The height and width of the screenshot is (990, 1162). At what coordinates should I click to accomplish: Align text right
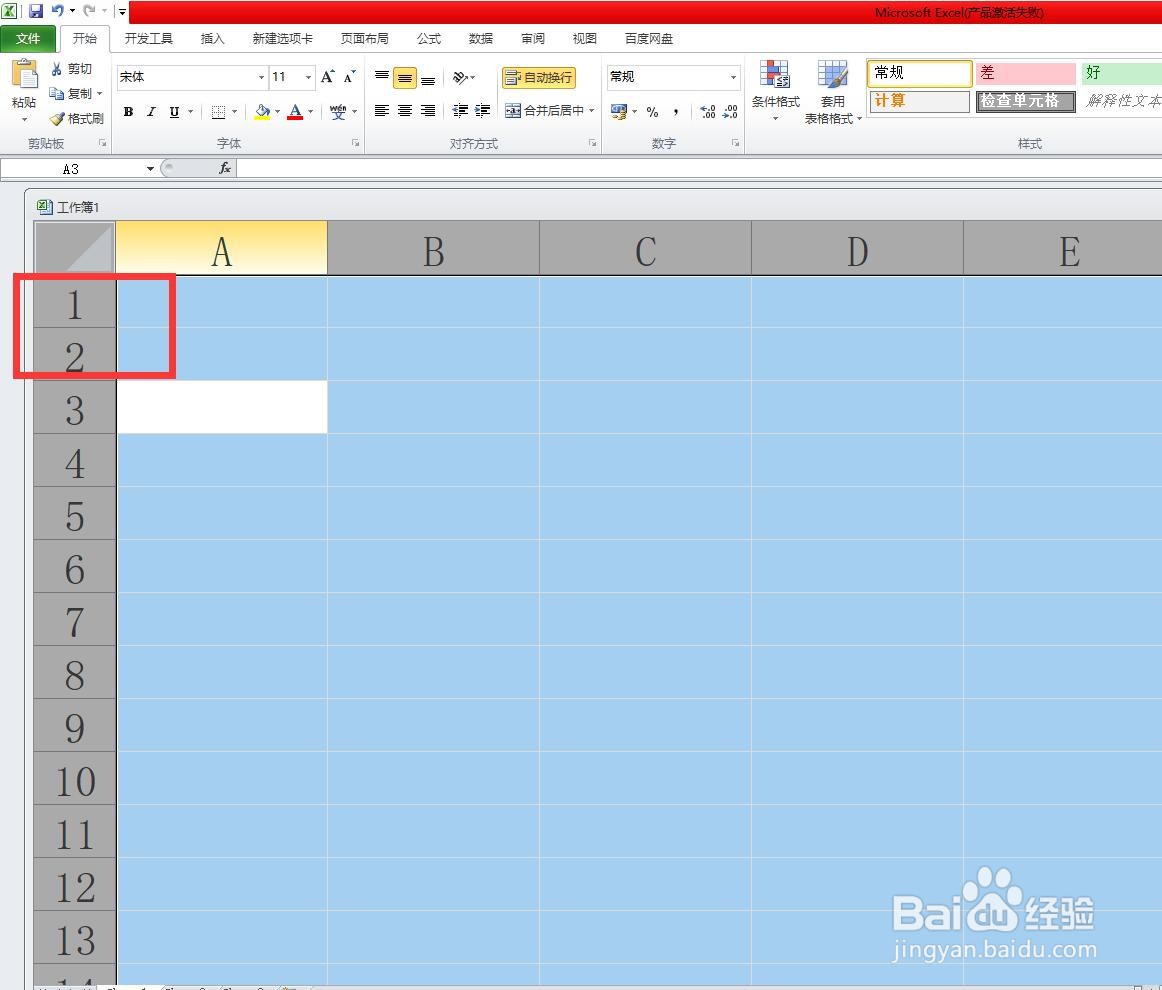tap(428, 110)
